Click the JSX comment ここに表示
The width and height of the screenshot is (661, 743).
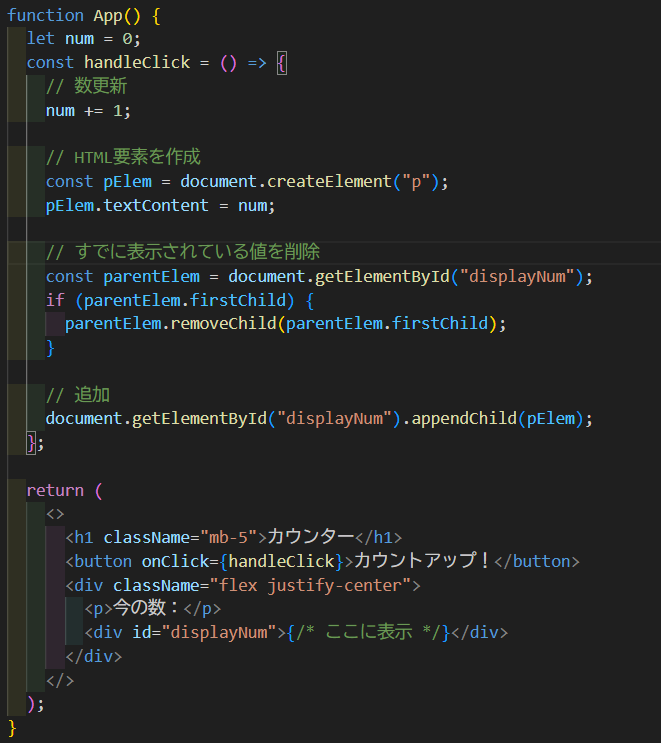369,632
